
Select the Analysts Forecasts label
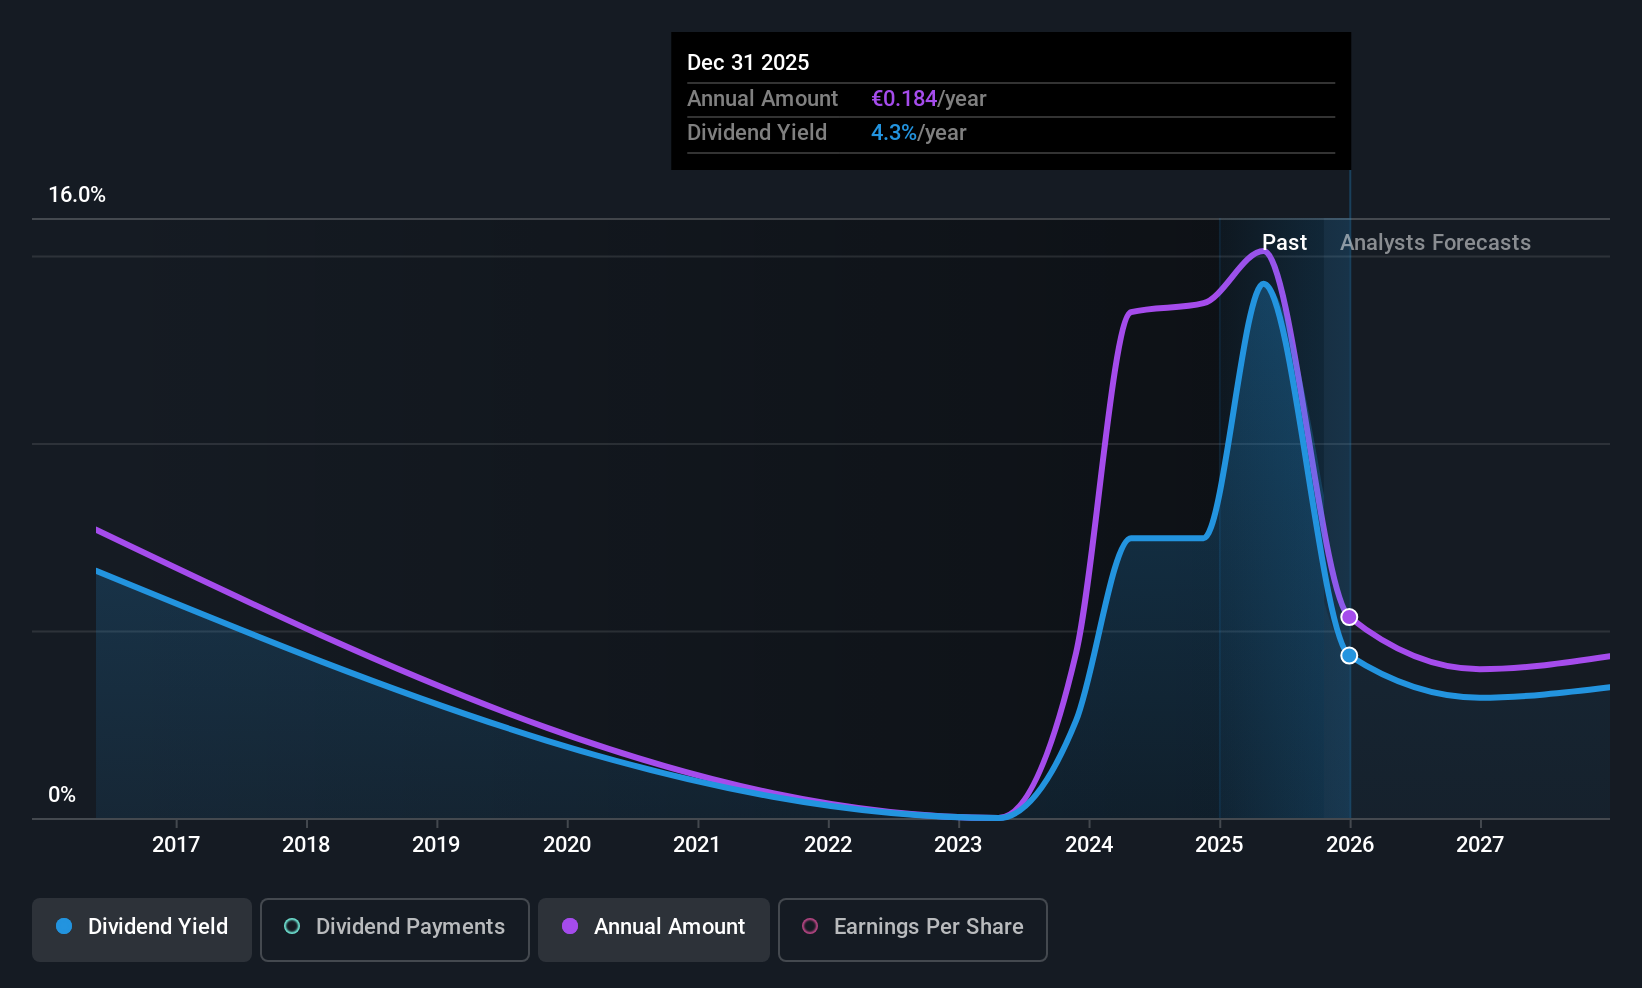pyautogui.click(x=1435, y=243)
